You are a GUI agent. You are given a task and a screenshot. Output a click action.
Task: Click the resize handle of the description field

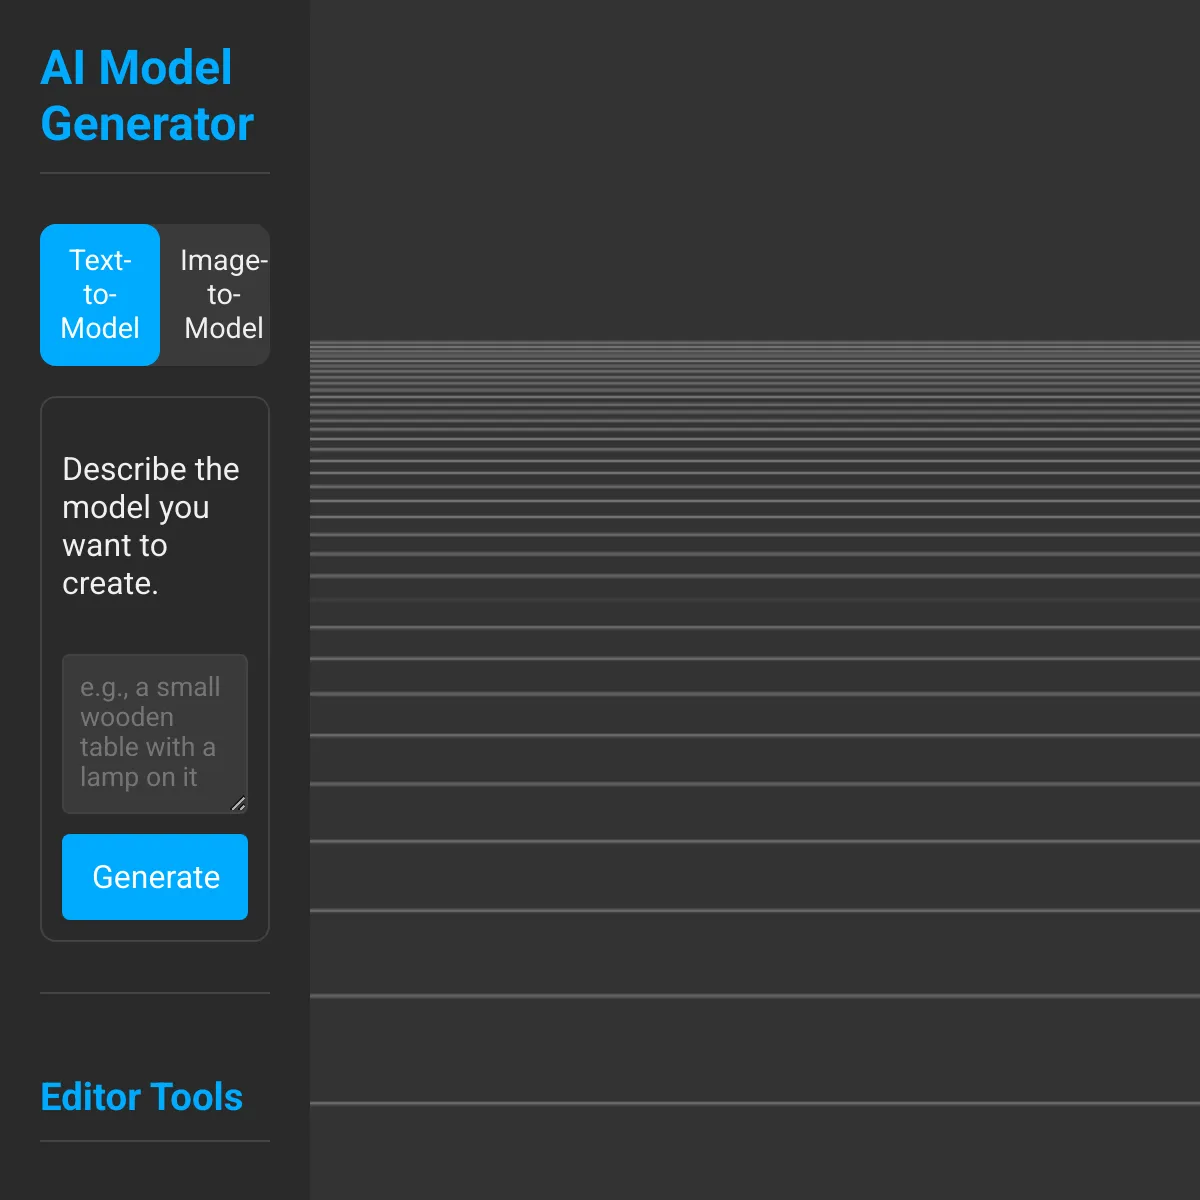click(238, 804)
